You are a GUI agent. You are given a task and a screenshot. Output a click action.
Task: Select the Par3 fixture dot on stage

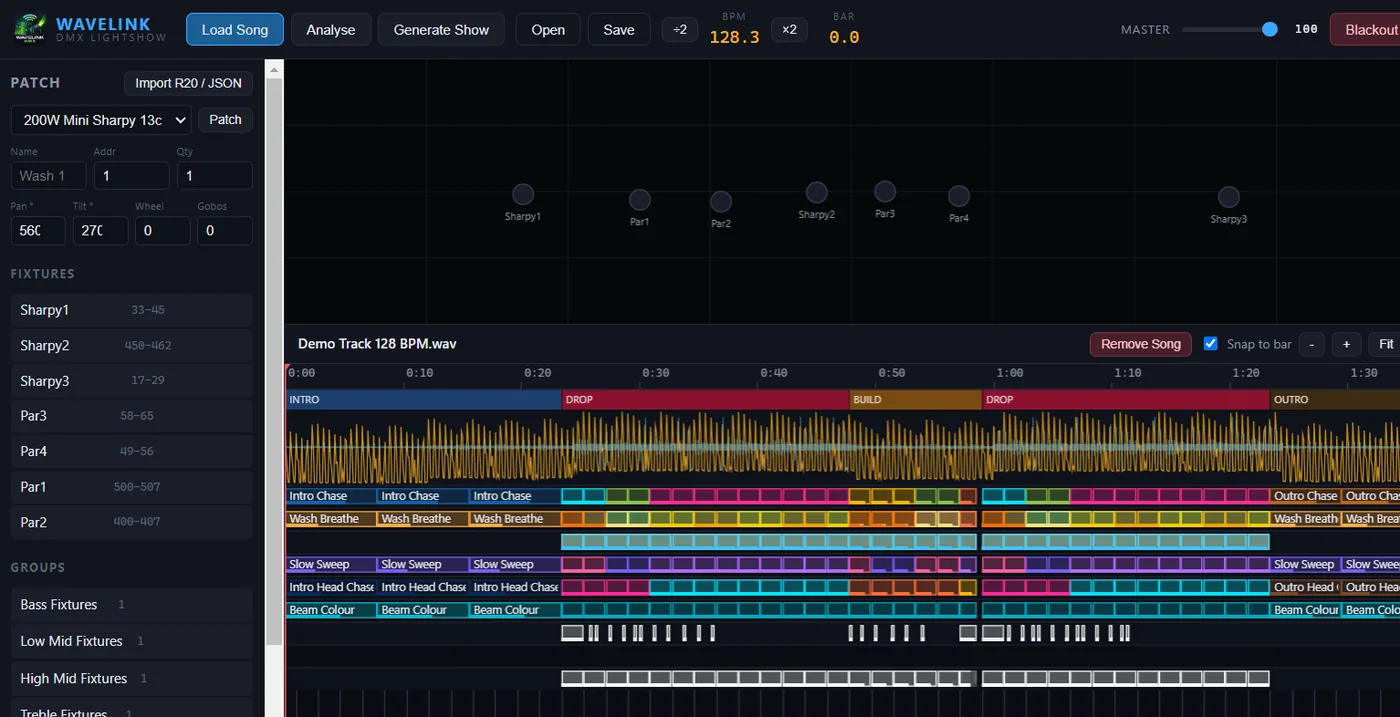tap(885, 191)
